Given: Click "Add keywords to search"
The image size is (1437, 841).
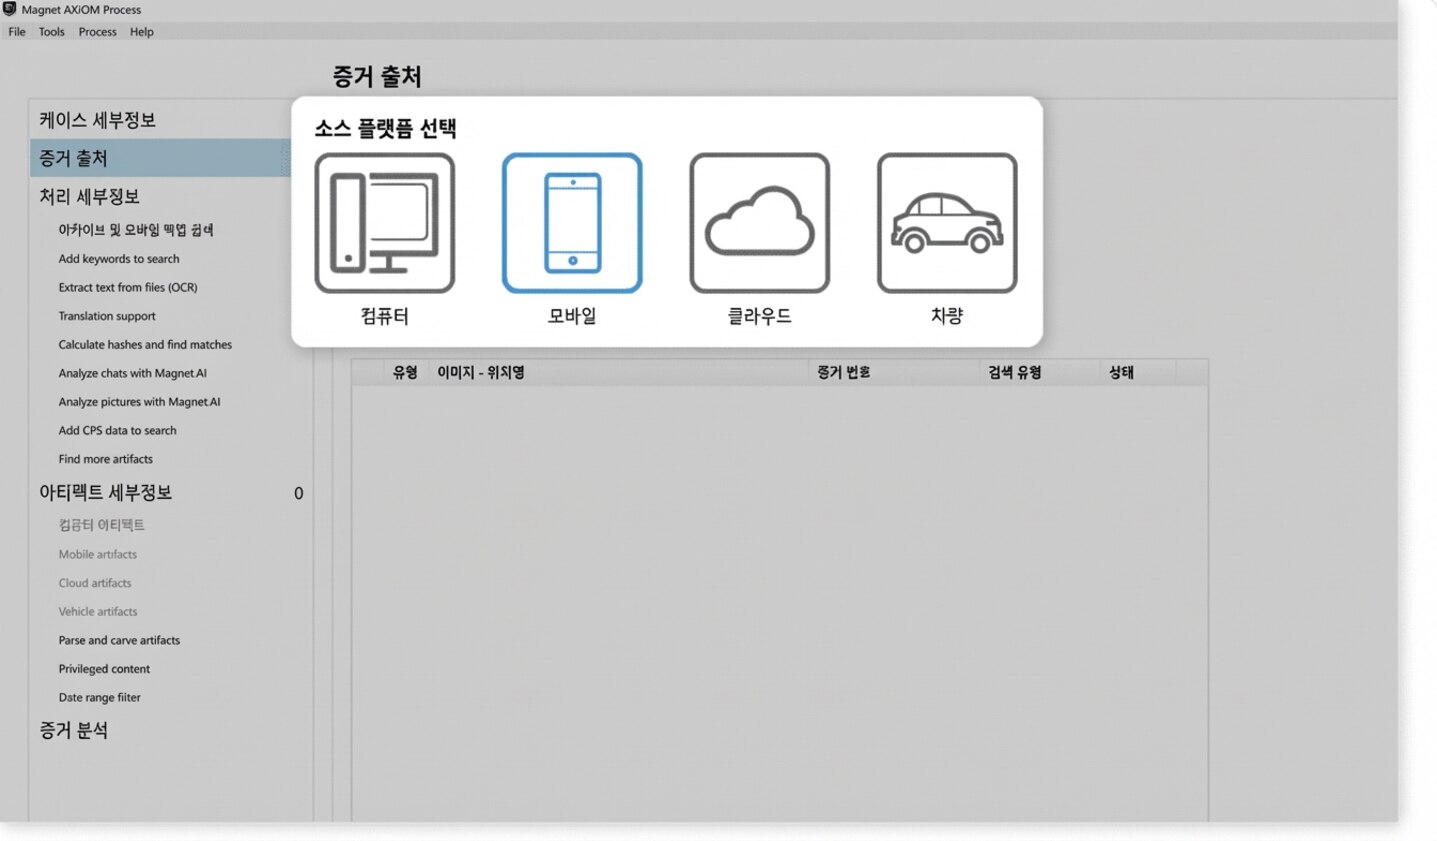Looking at the screenshot, I should tap(118, 258).
